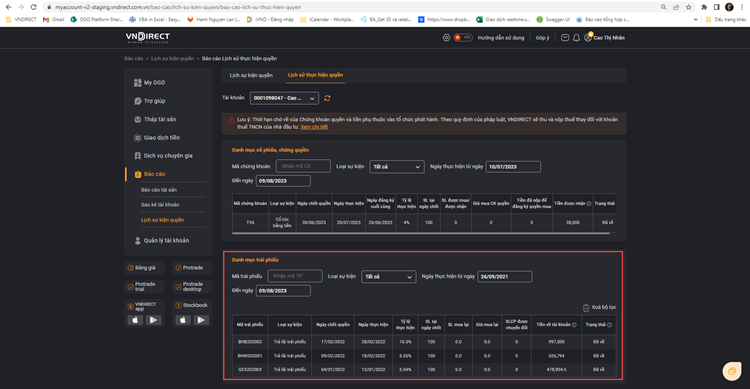Screen dimensions: 750x389
Task: Reload the browser page
Action: pyautogui.click(x=33, y=7)
